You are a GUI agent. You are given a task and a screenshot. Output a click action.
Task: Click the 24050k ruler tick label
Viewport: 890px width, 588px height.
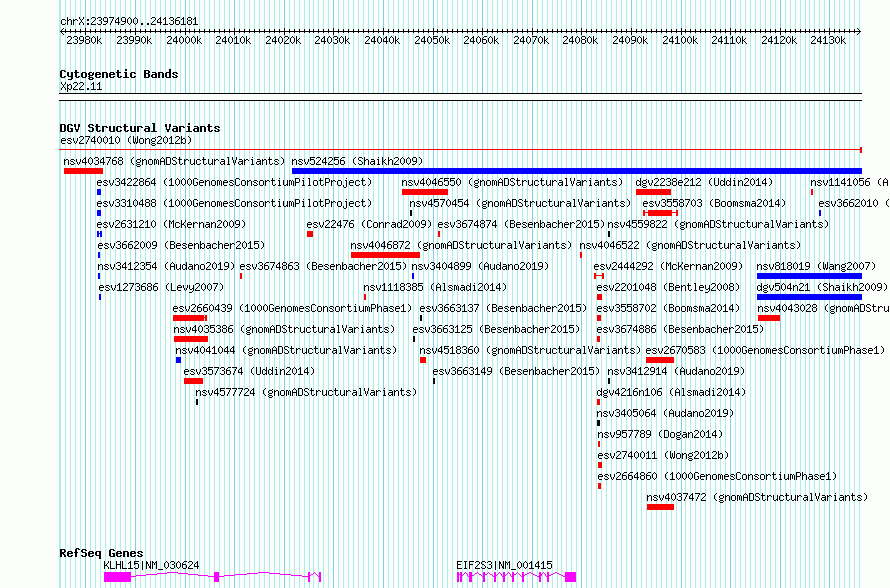(x=432, y=40)
